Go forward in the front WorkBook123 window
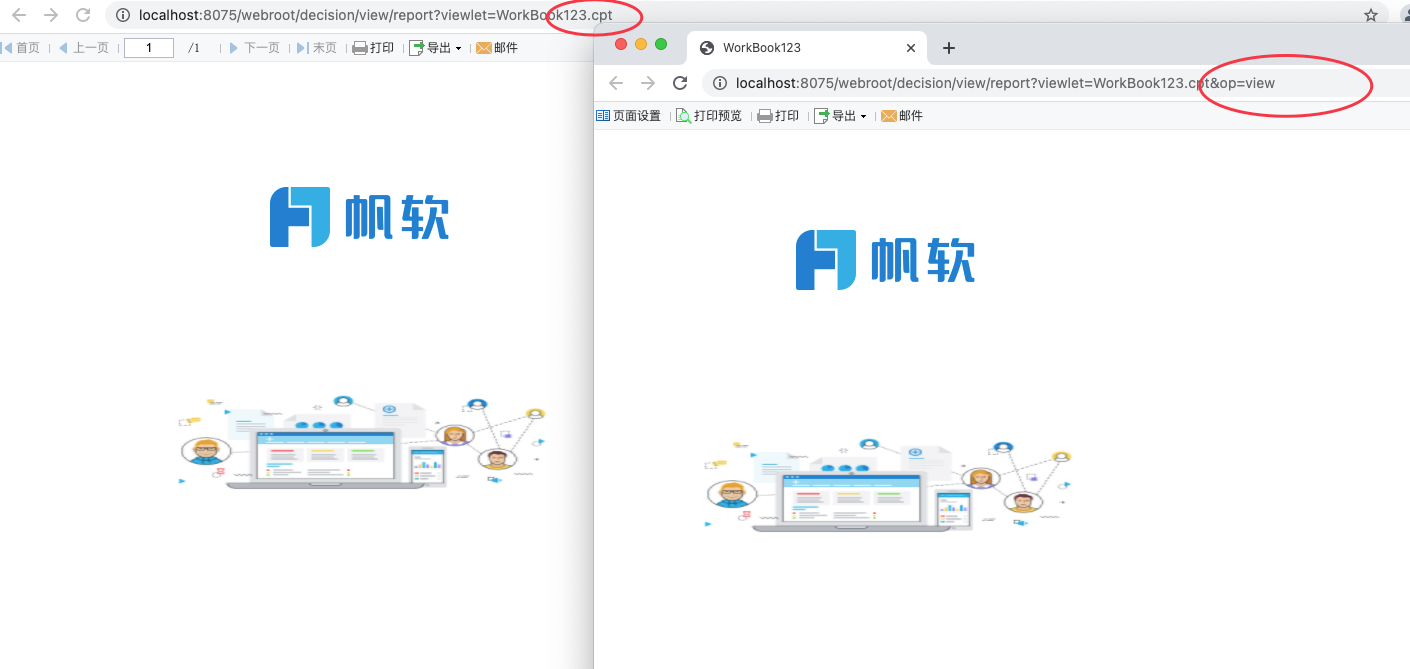 [648, 83]
